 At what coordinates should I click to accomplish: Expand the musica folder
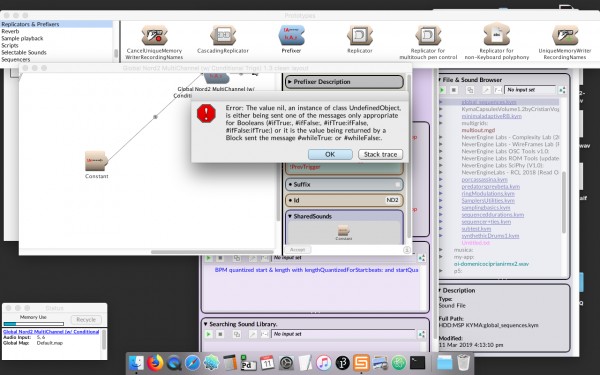[440, 249]
